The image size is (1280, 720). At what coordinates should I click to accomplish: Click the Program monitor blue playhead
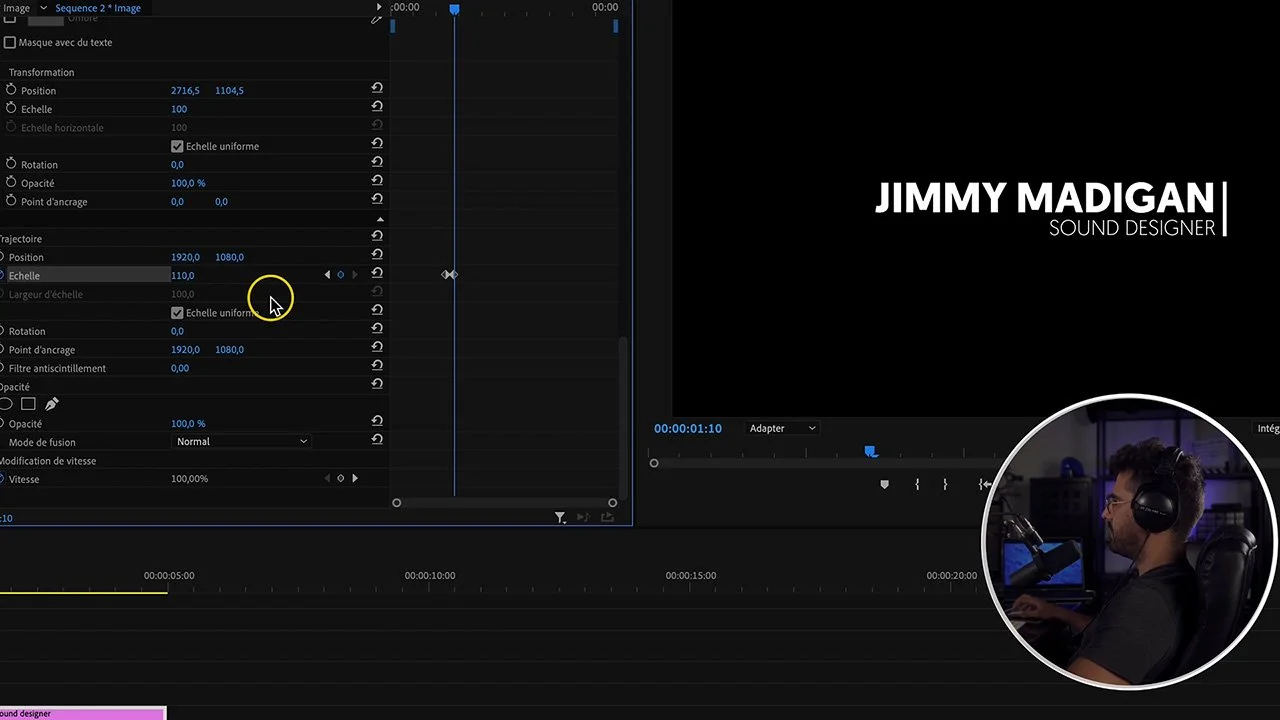click(x=871, y=452)
